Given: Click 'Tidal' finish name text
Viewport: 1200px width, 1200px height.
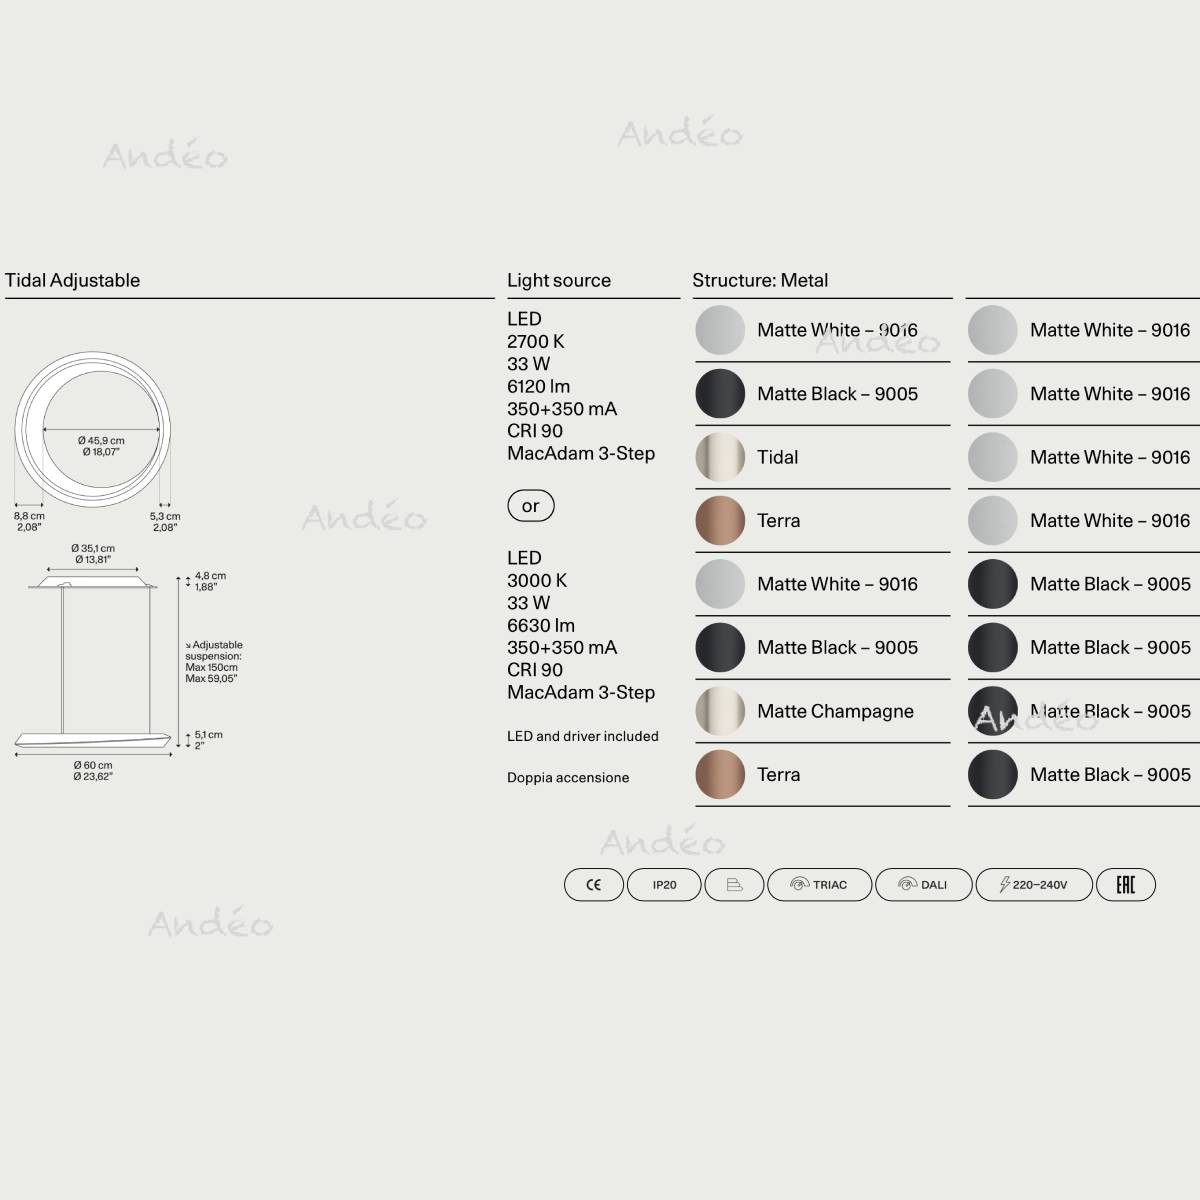Looking at the screenshot, I should pos(778,457).
